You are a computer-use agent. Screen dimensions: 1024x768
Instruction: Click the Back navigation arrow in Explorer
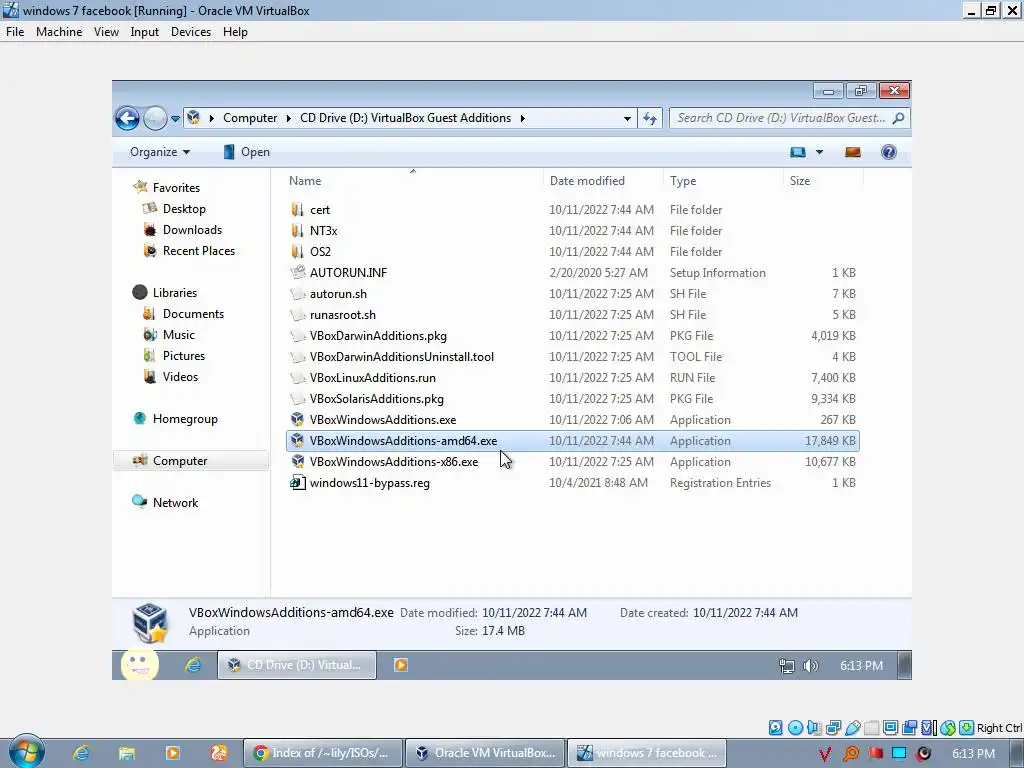pos(127,118)
